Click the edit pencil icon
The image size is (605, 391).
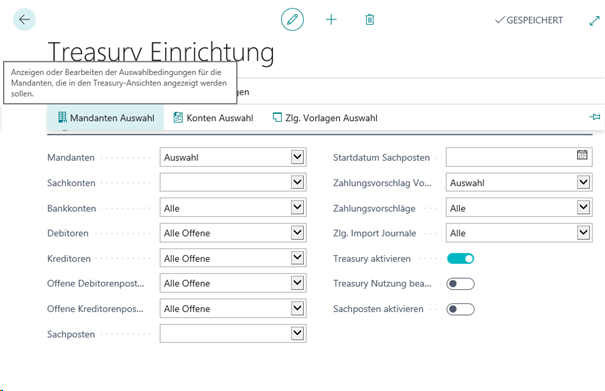click(x=292, y=19)
